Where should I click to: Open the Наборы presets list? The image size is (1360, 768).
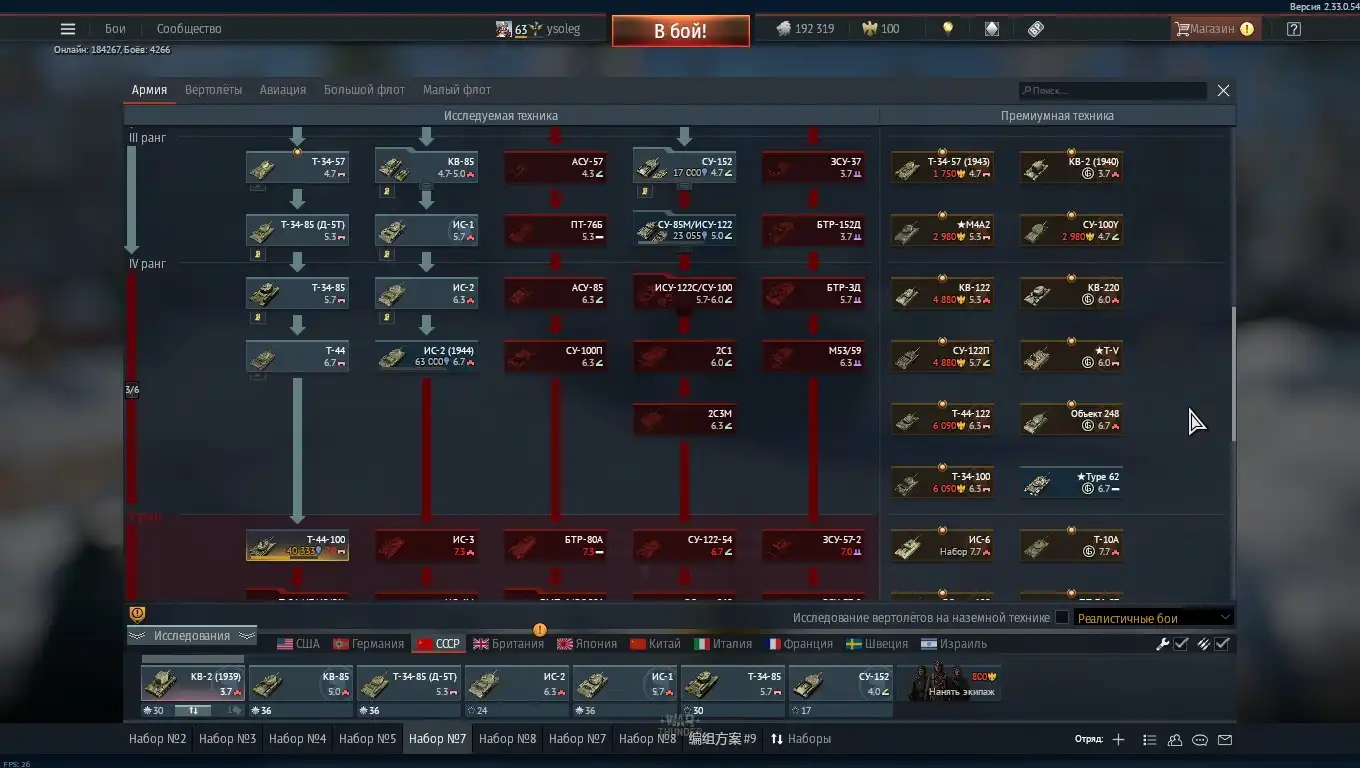tap(800, 739)
